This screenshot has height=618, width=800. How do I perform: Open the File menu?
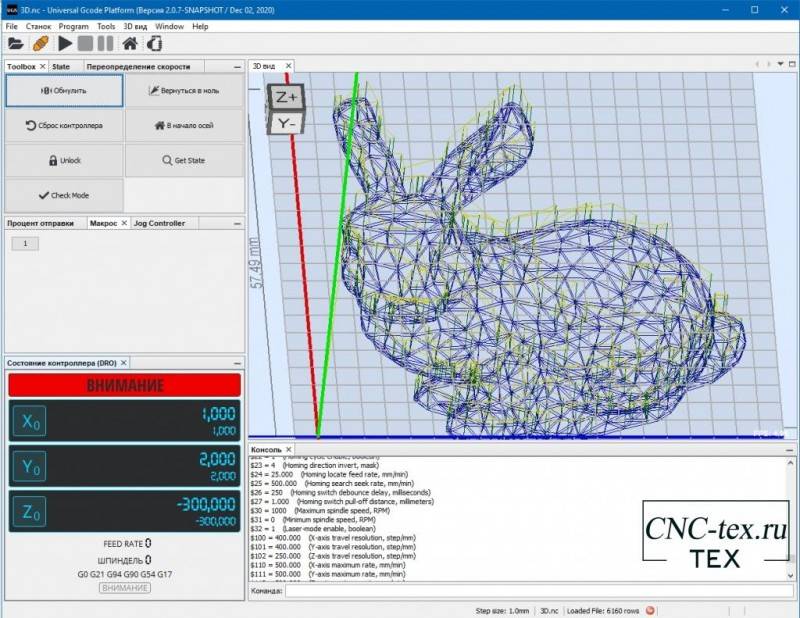[x=12, y=26]
